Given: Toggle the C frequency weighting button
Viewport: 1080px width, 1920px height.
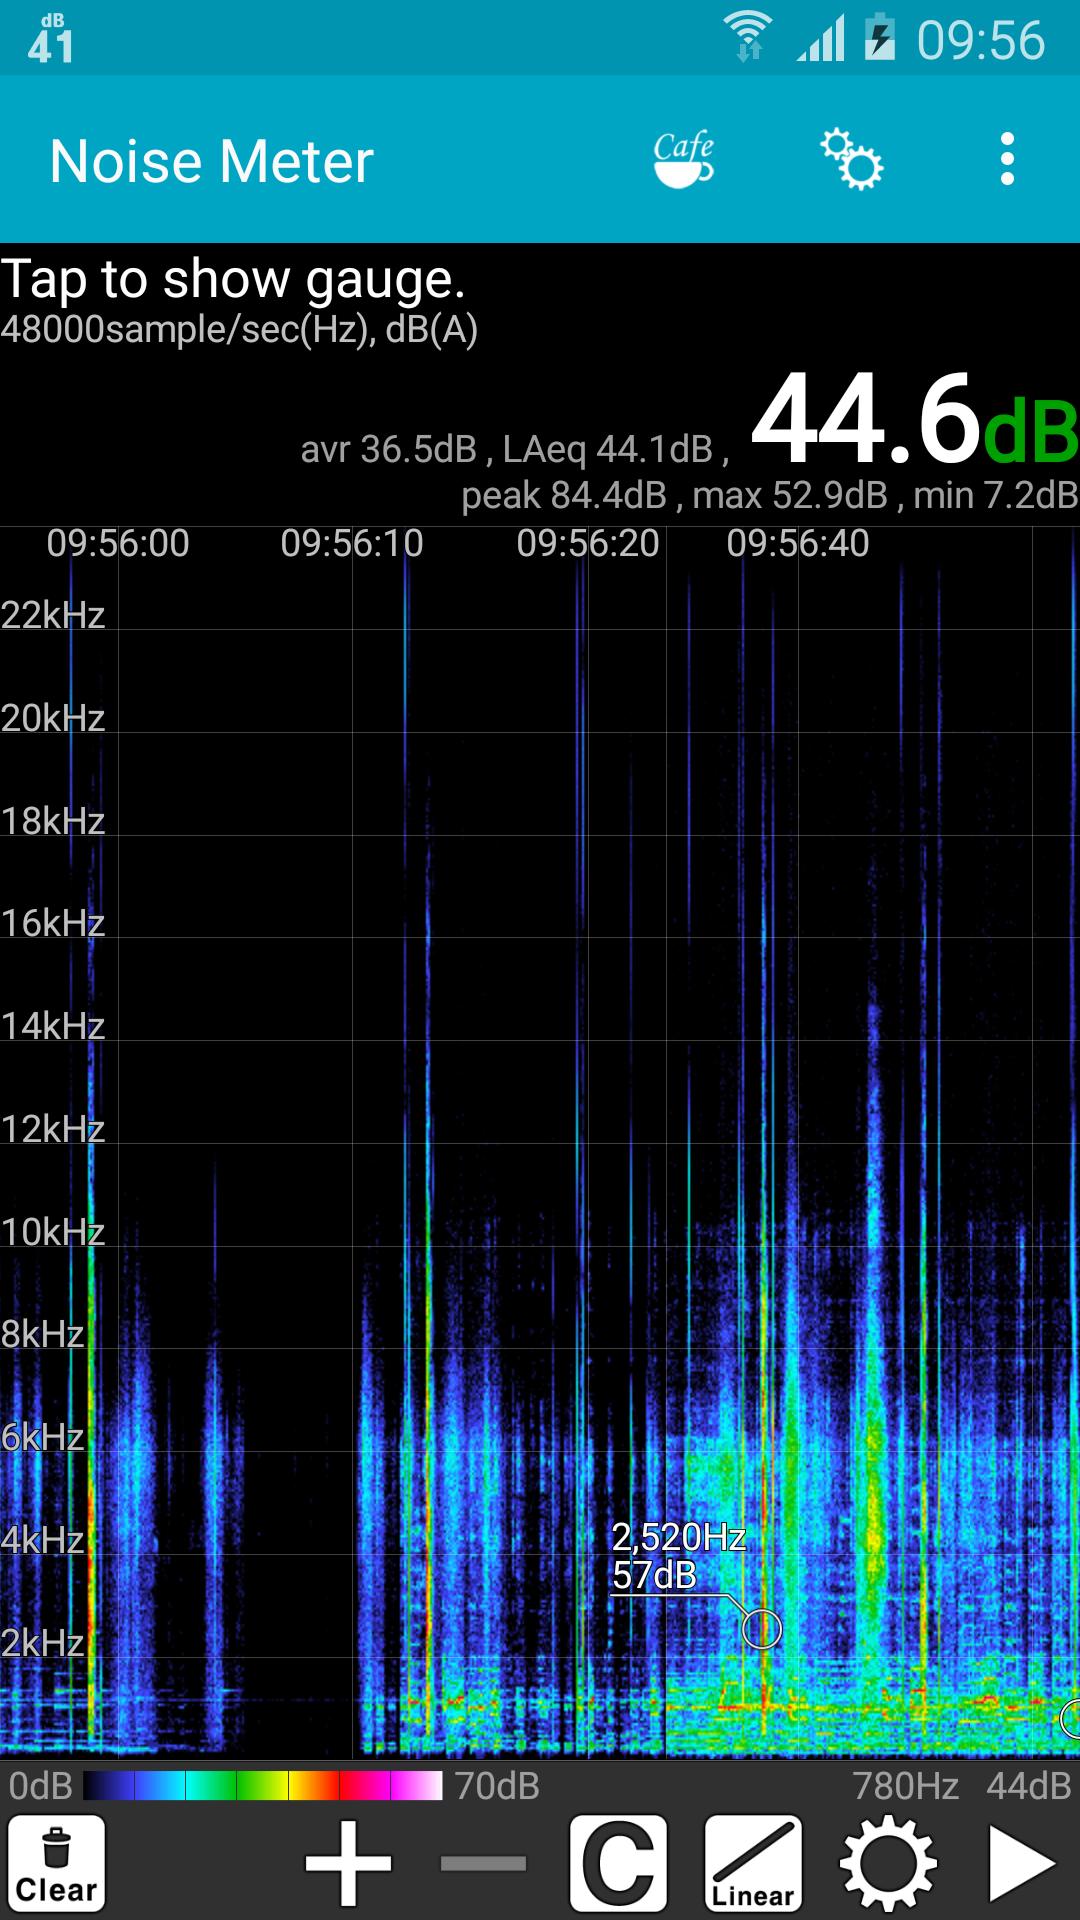Looking at the screenshot, I should coord(618,1863).
